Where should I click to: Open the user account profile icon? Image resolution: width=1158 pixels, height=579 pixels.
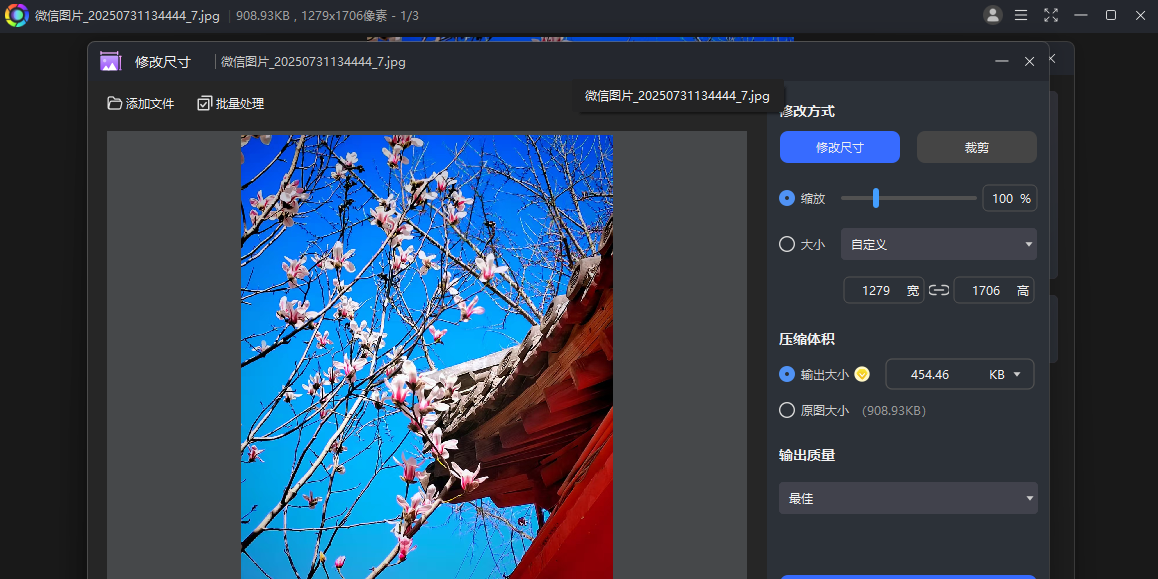pos(992,15)
